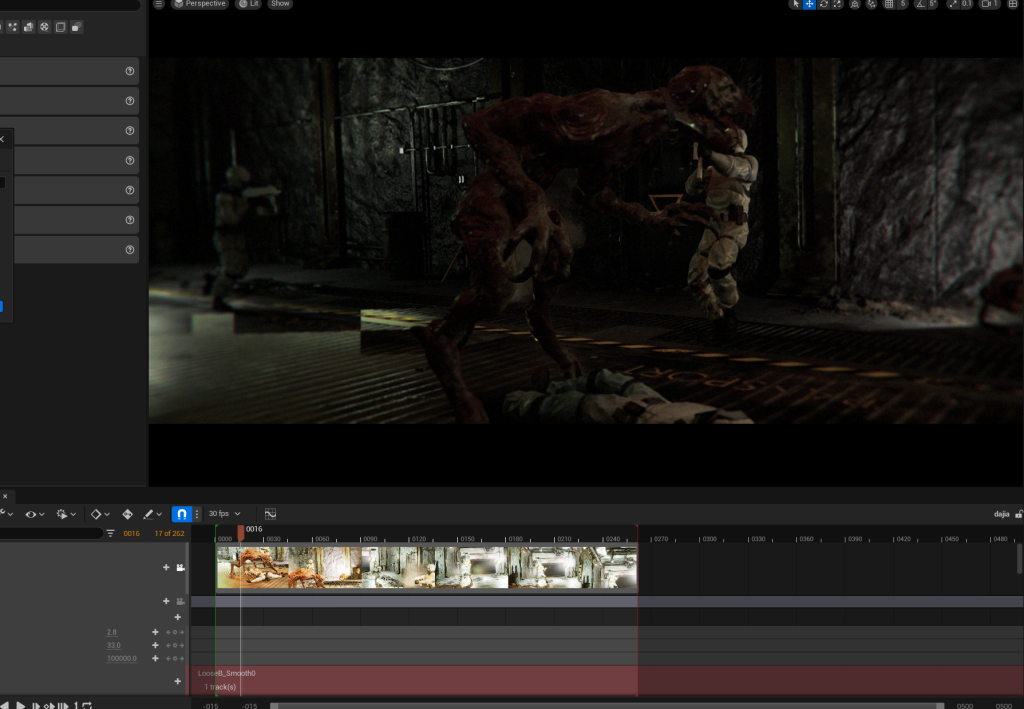Play the sequence with the play button
The height and width of the screenshot is (709, 1024).
point(20,705)
